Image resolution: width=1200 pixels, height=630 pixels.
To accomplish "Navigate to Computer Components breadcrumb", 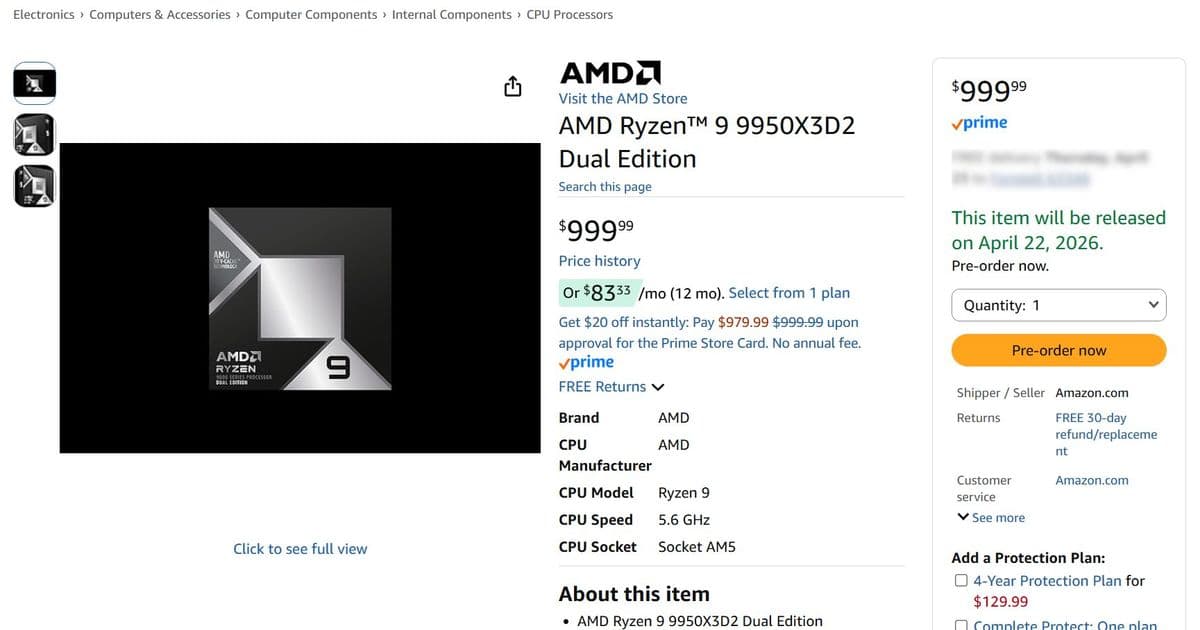I will (x=311, y=14).
